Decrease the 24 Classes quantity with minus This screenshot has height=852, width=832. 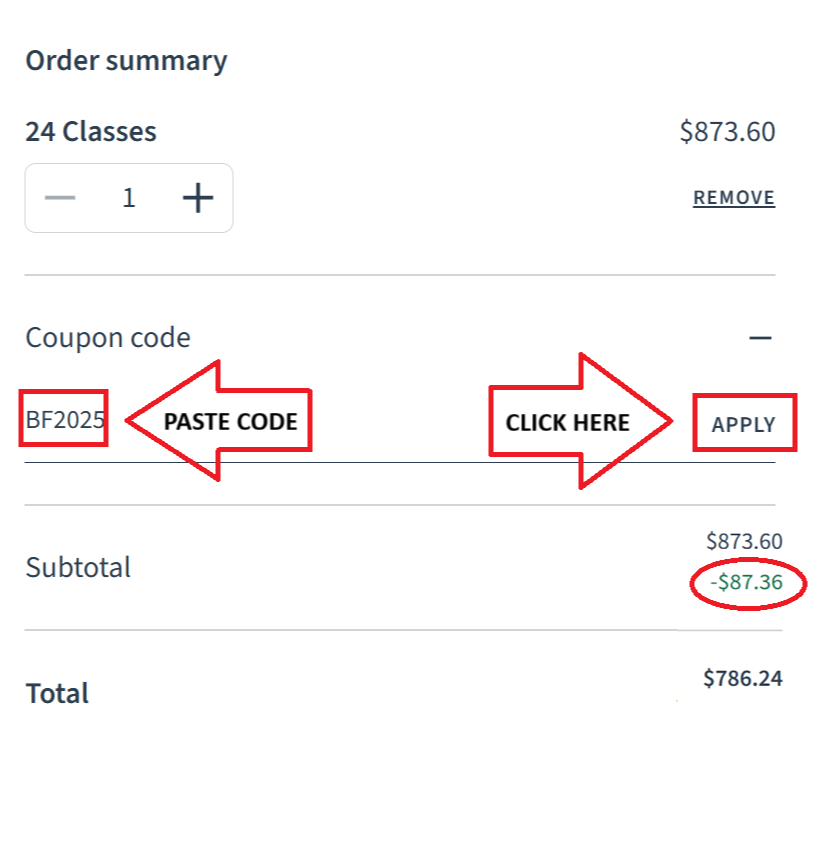(x=61, y=198)
